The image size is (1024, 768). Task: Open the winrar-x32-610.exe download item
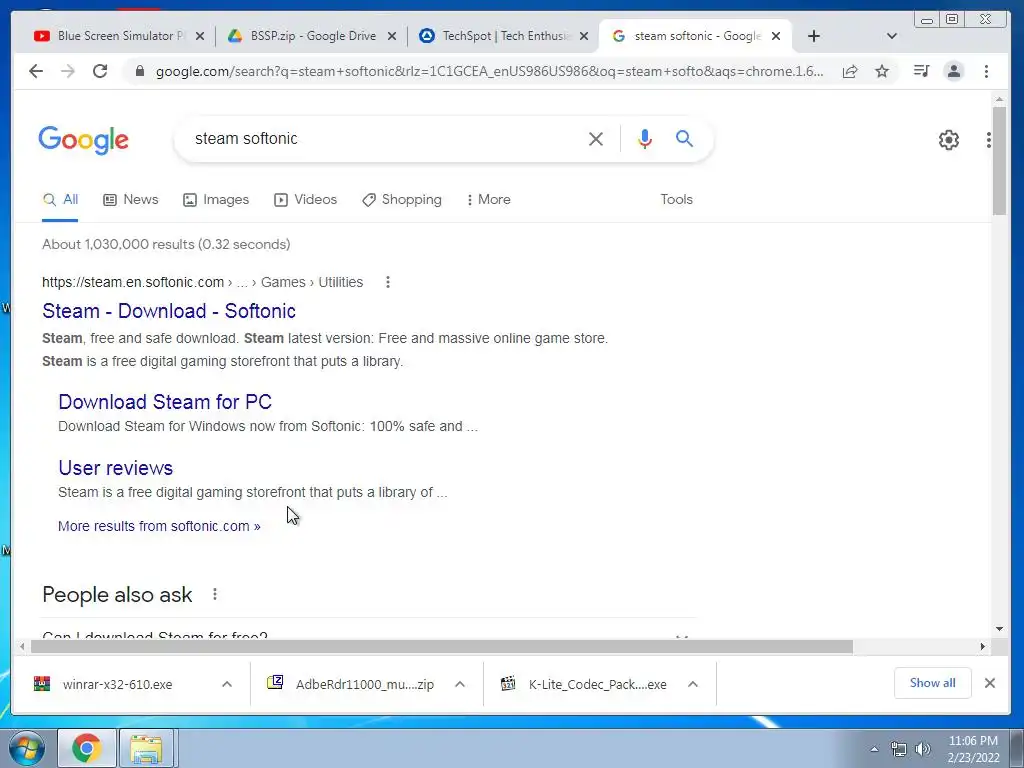pos(118,684)
